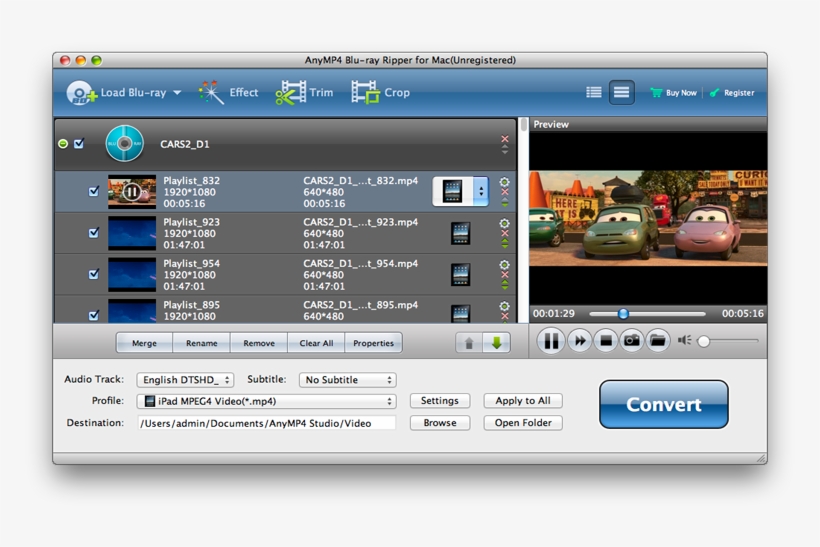Open settings gear for Playlist_954
The height and width of the screenshot is (547, 820).
click(x=504, y=264)
